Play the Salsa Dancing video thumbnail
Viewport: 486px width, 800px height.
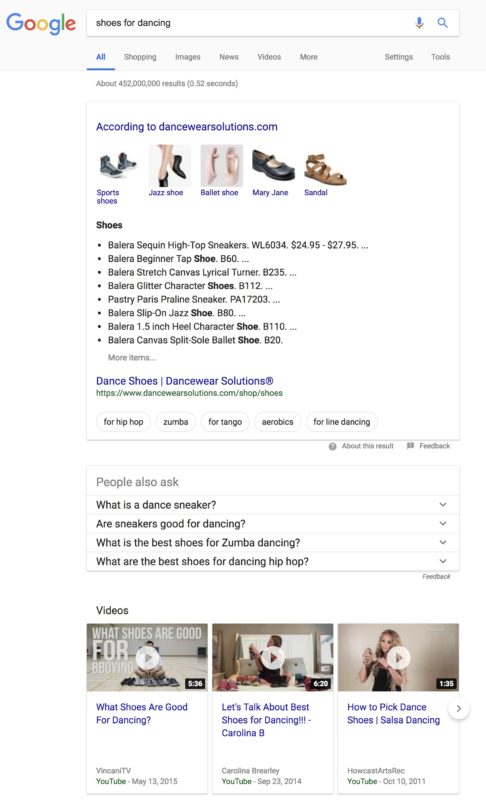pos(398,657)
